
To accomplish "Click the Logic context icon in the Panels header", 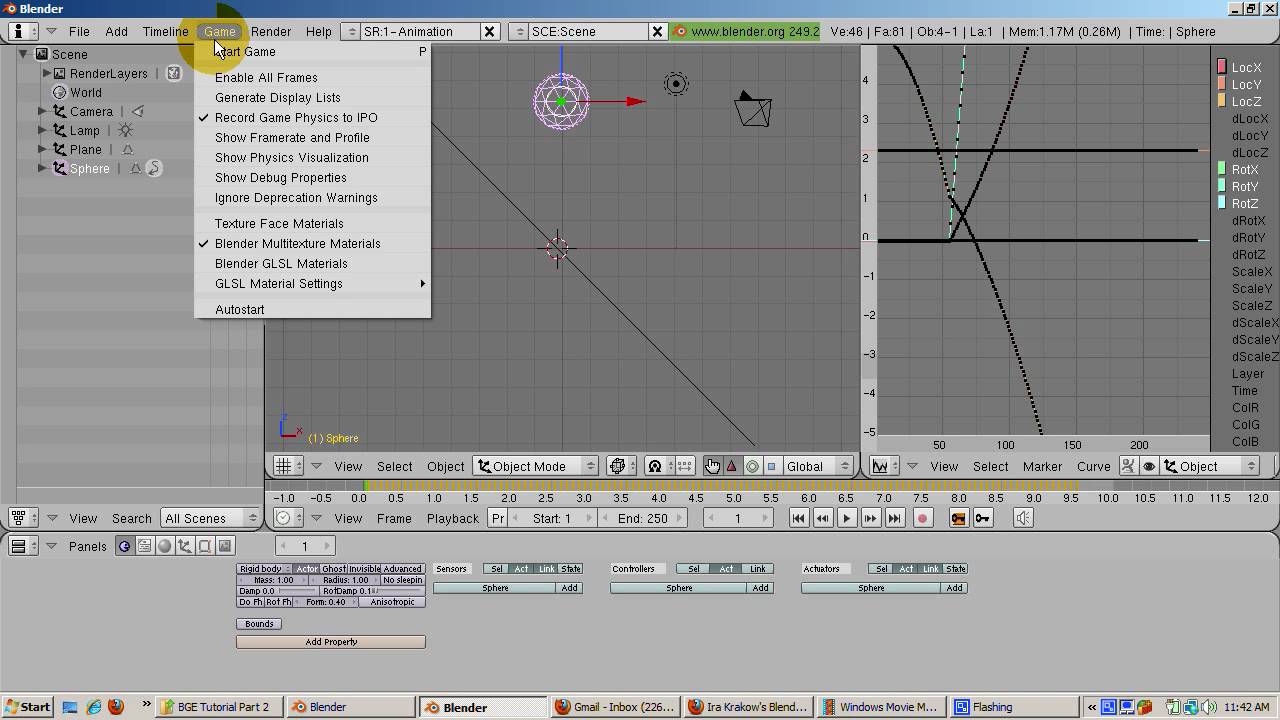I will pyautogui.click(x=124, y=546).
